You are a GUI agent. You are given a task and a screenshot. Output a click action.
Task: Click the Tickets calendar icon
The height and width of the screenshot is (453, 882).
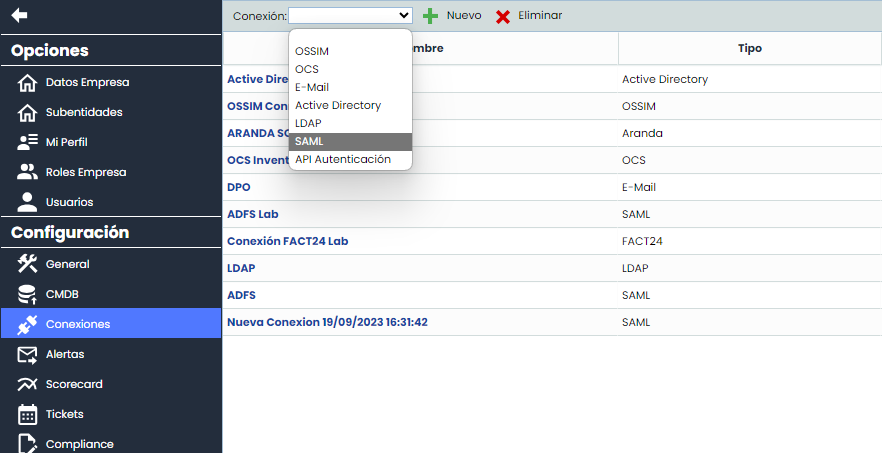click(x=28, y=414)
